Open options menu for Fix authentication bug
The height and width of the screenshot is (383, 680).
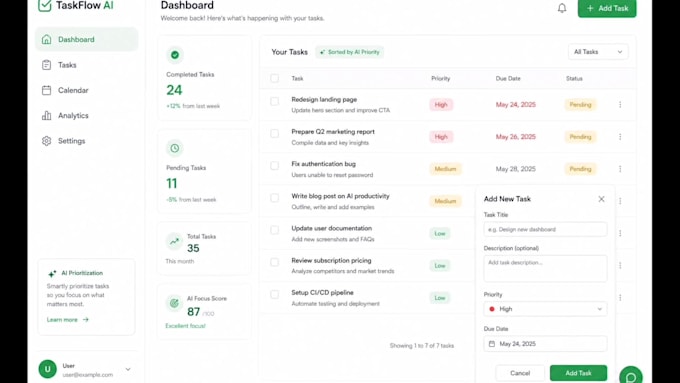click(620, 169)
